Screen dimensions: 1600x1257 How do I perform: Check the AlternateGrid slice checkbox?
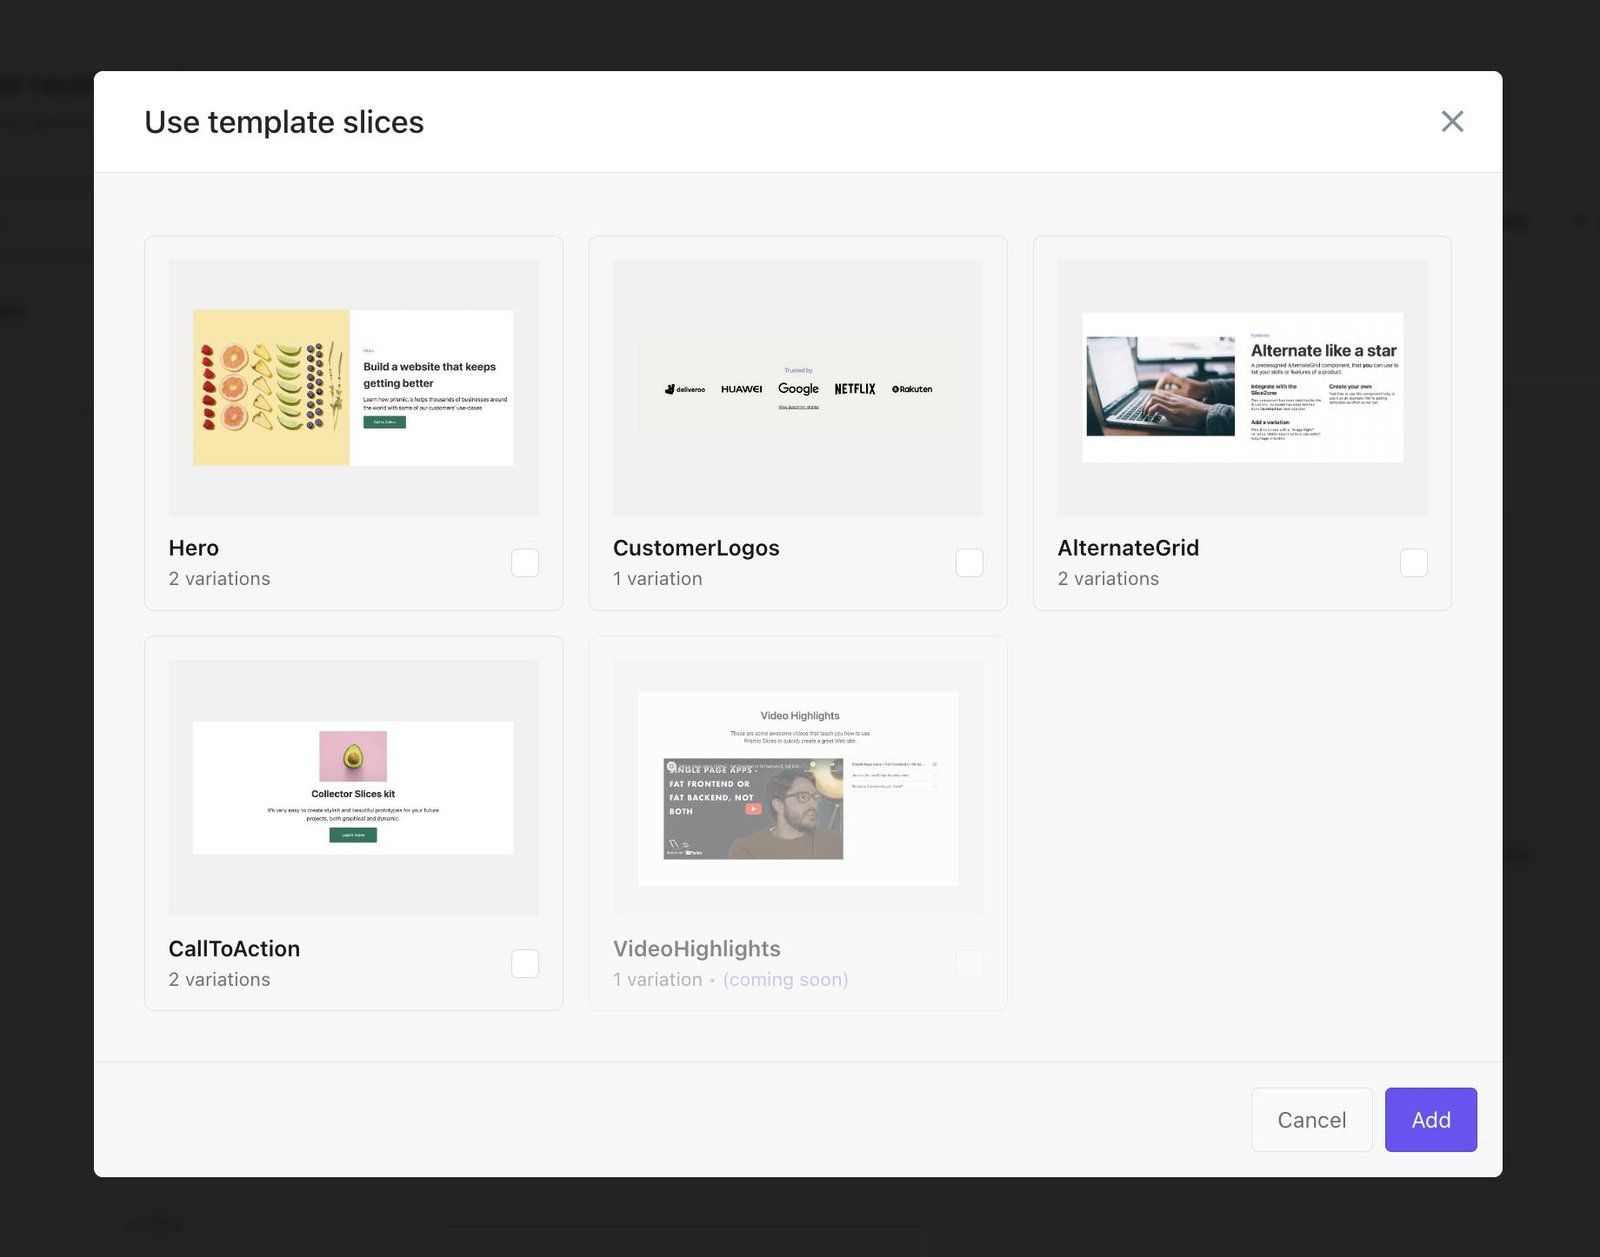coord(1413,562)
